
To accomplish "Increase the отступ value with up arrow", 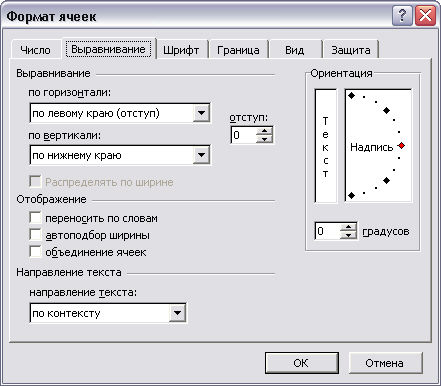I will tap(265, 131).
